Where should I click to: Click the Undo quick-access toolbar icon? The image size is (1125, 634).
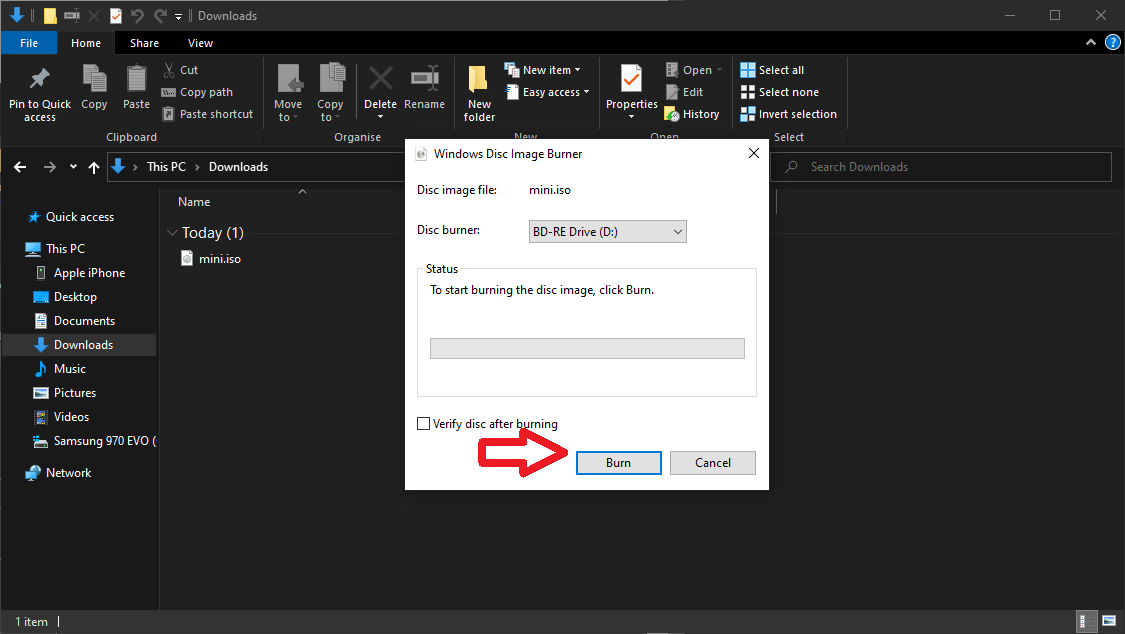point(137,15)
